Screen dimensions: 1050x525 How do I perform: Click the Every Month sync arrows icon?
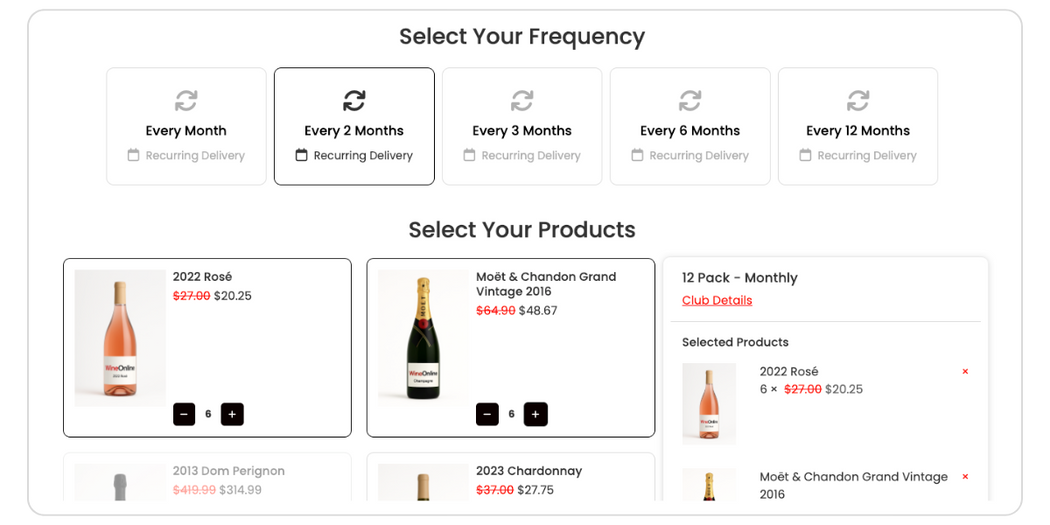coord(186,101)
